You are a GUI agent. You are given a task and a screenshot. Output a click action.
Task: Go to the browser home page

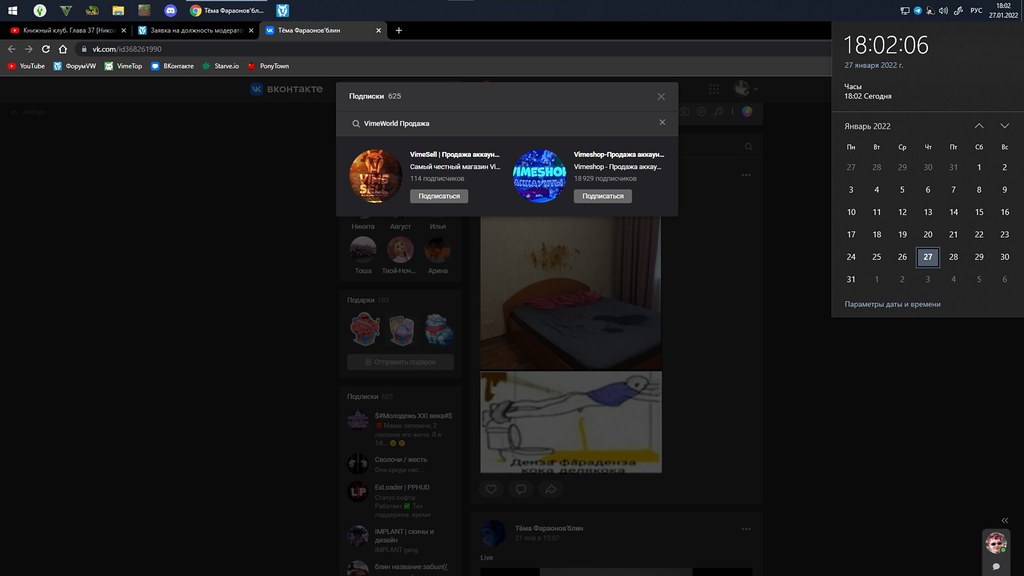pyautogui.click(x=65, y=49)
